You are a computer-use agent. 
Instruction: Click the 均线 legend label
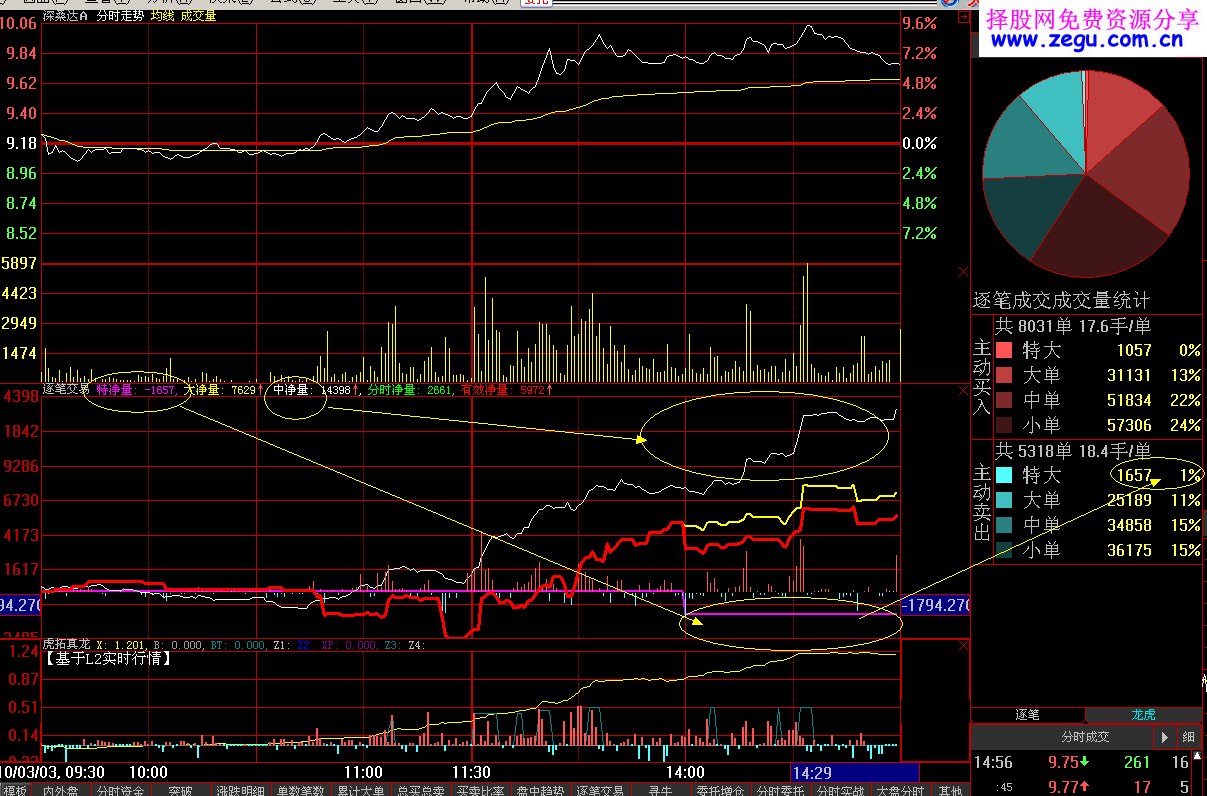click(162, 16)
